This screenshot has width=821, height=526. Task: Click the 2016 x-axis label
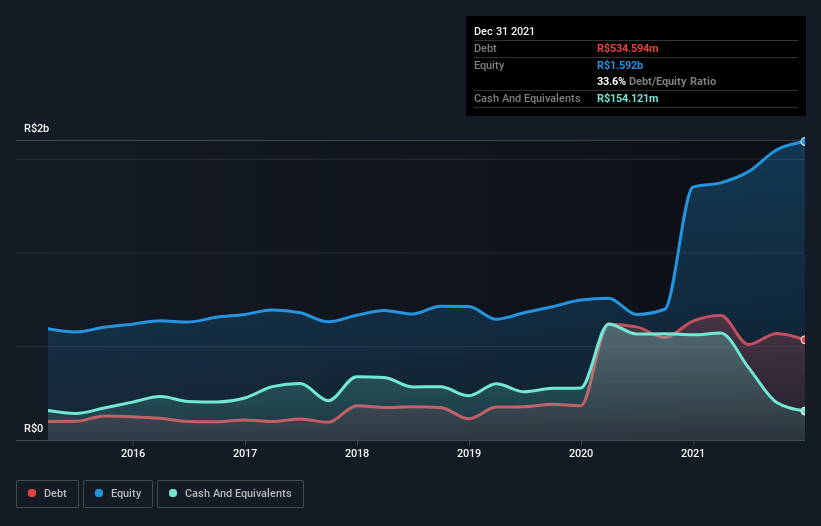[133, 453]
